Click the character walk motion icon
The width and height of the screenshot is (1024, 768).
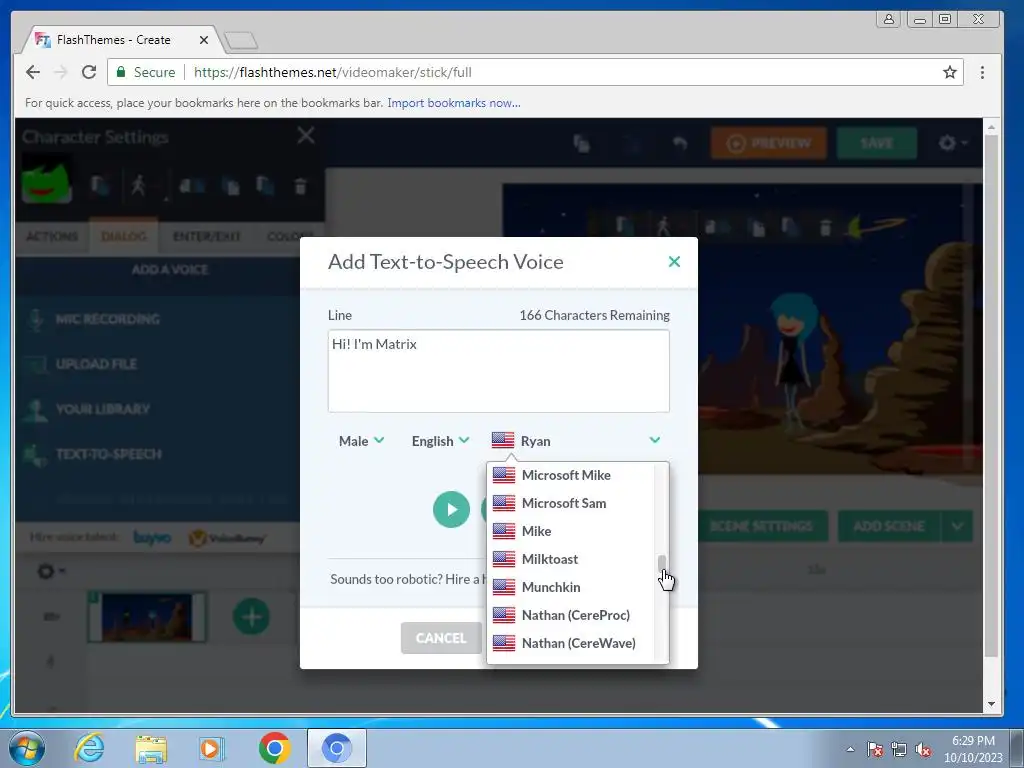pos(138,185)
